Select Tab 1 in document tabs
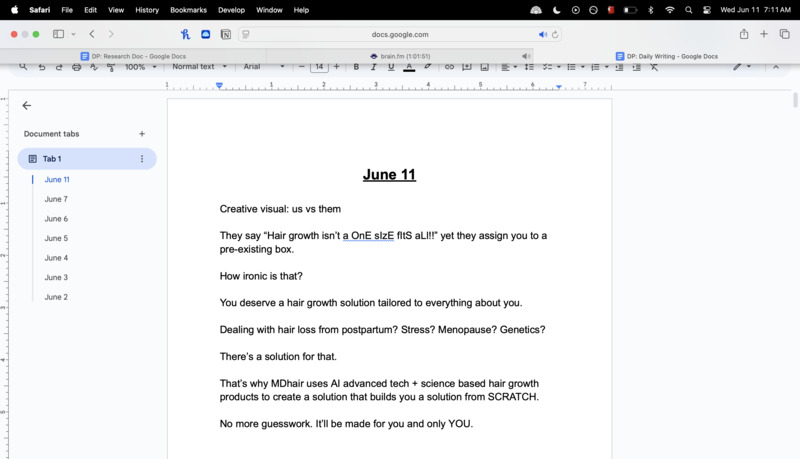The width and height of the screenshot is (800, 459). (87, 159)
